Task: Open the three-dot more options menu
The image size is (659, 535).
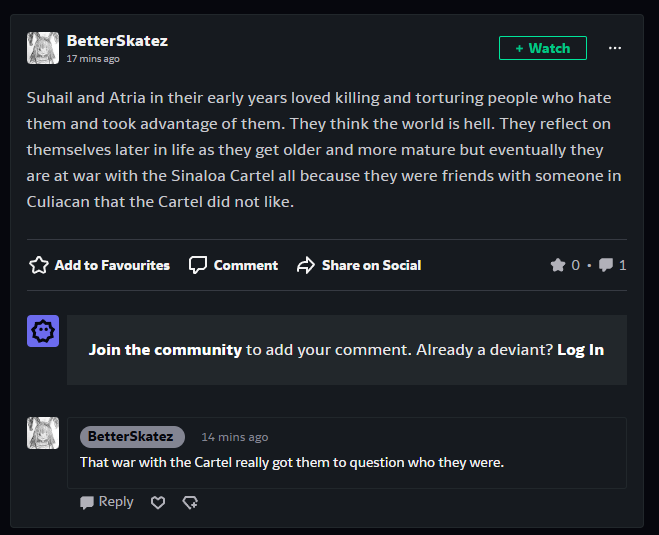Action: pyautogui.click(x=615, y=48)
